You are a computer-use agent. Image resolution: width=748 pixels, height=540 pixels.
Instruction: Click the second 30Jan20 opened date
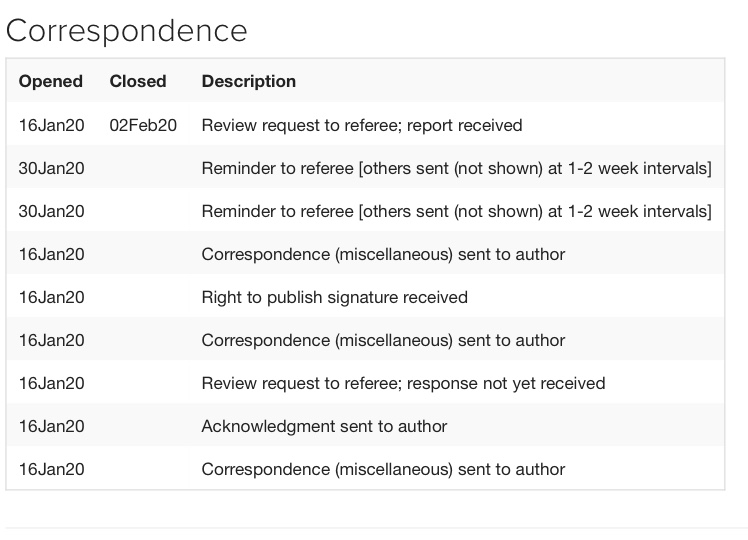52,211
